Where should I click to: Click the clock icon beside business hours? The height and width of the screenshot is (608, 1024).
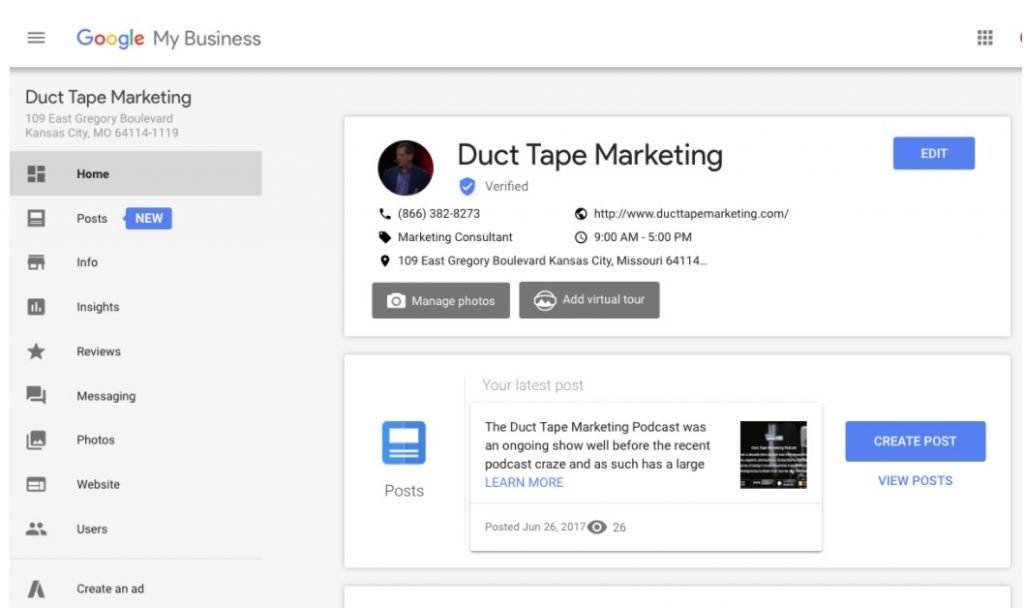581,237
